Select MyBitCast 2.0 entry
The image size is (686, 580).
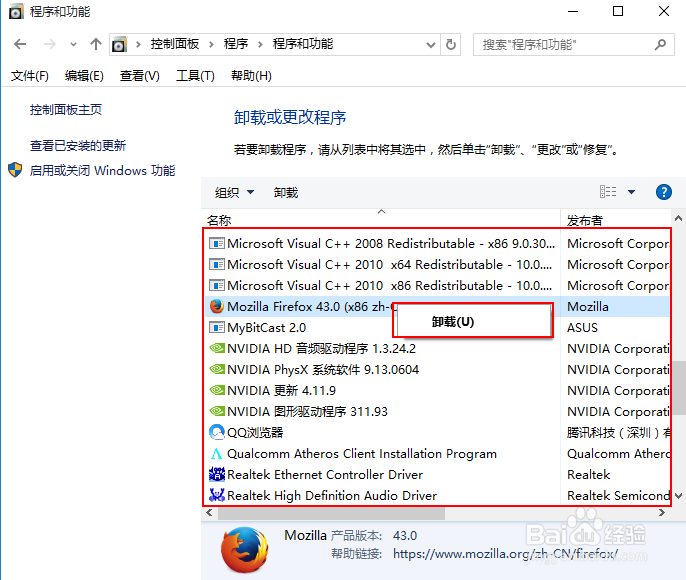coord(266,328)
